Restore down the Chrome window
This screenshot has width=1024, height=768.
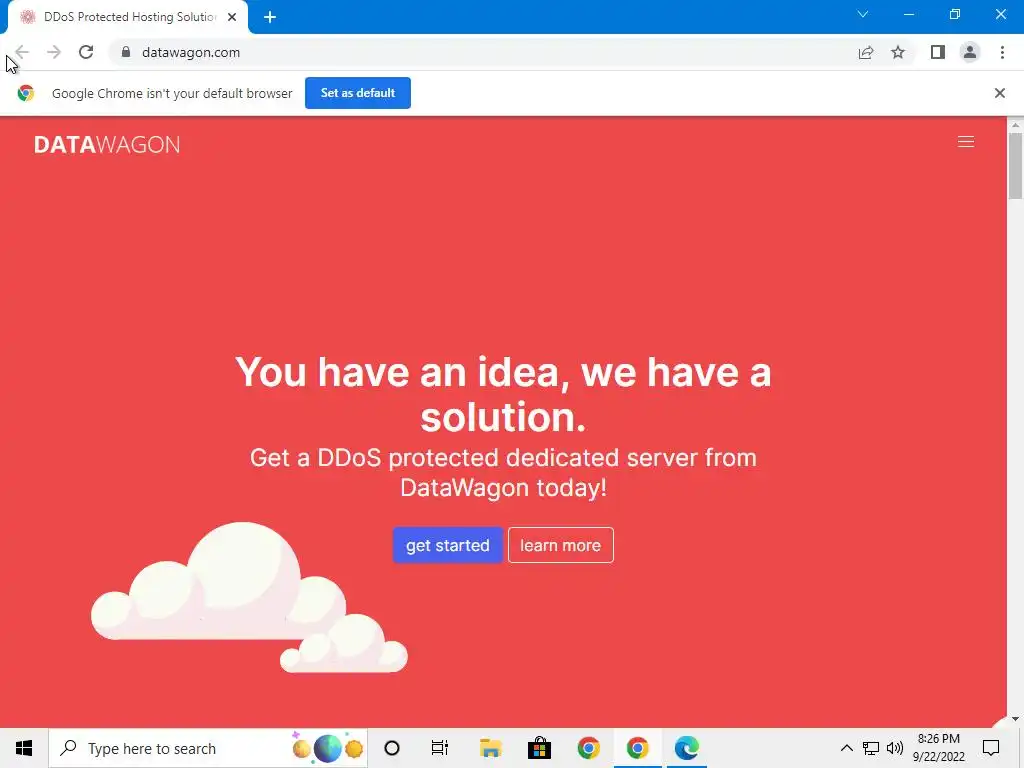[955, 14]
